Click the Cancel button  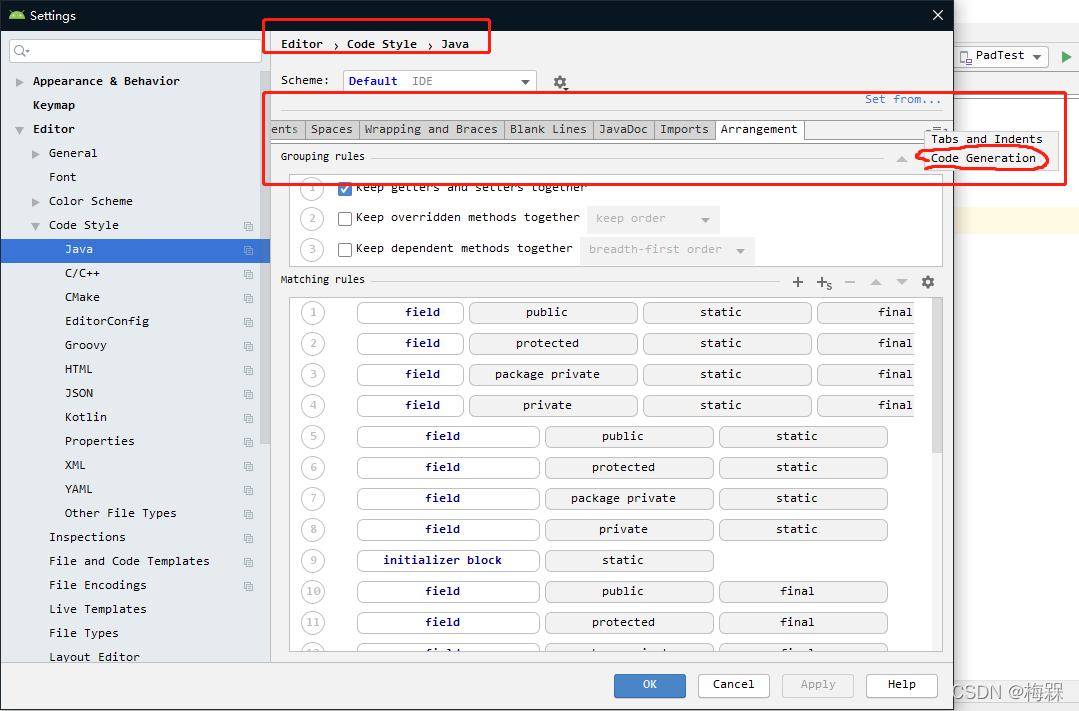734,685
